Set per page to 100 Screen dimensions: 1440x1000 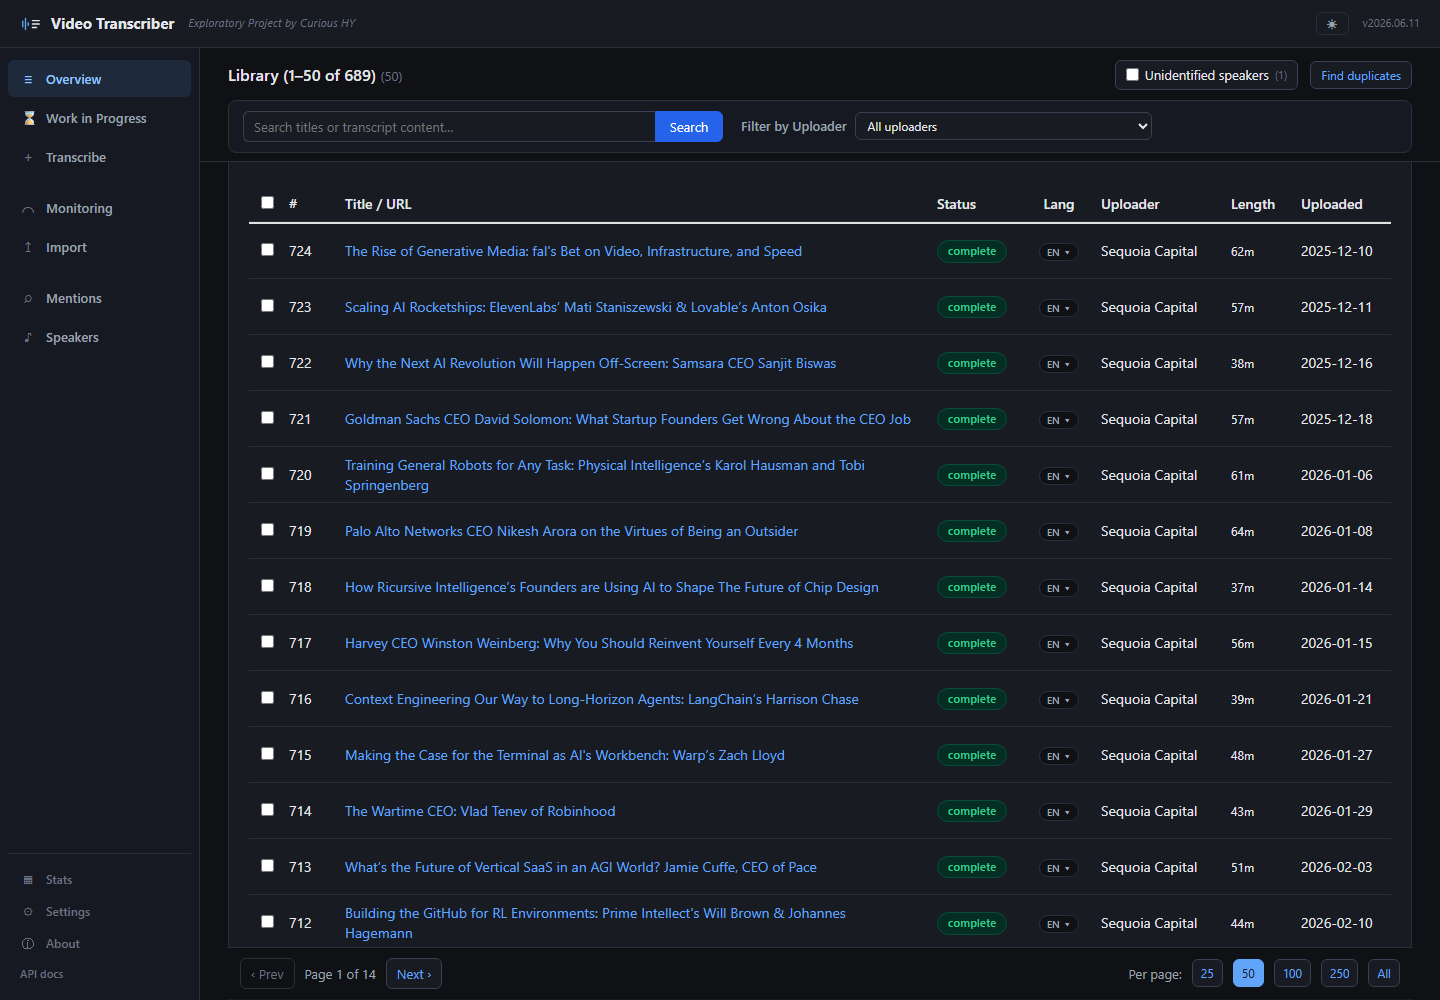pos(1292,973)
